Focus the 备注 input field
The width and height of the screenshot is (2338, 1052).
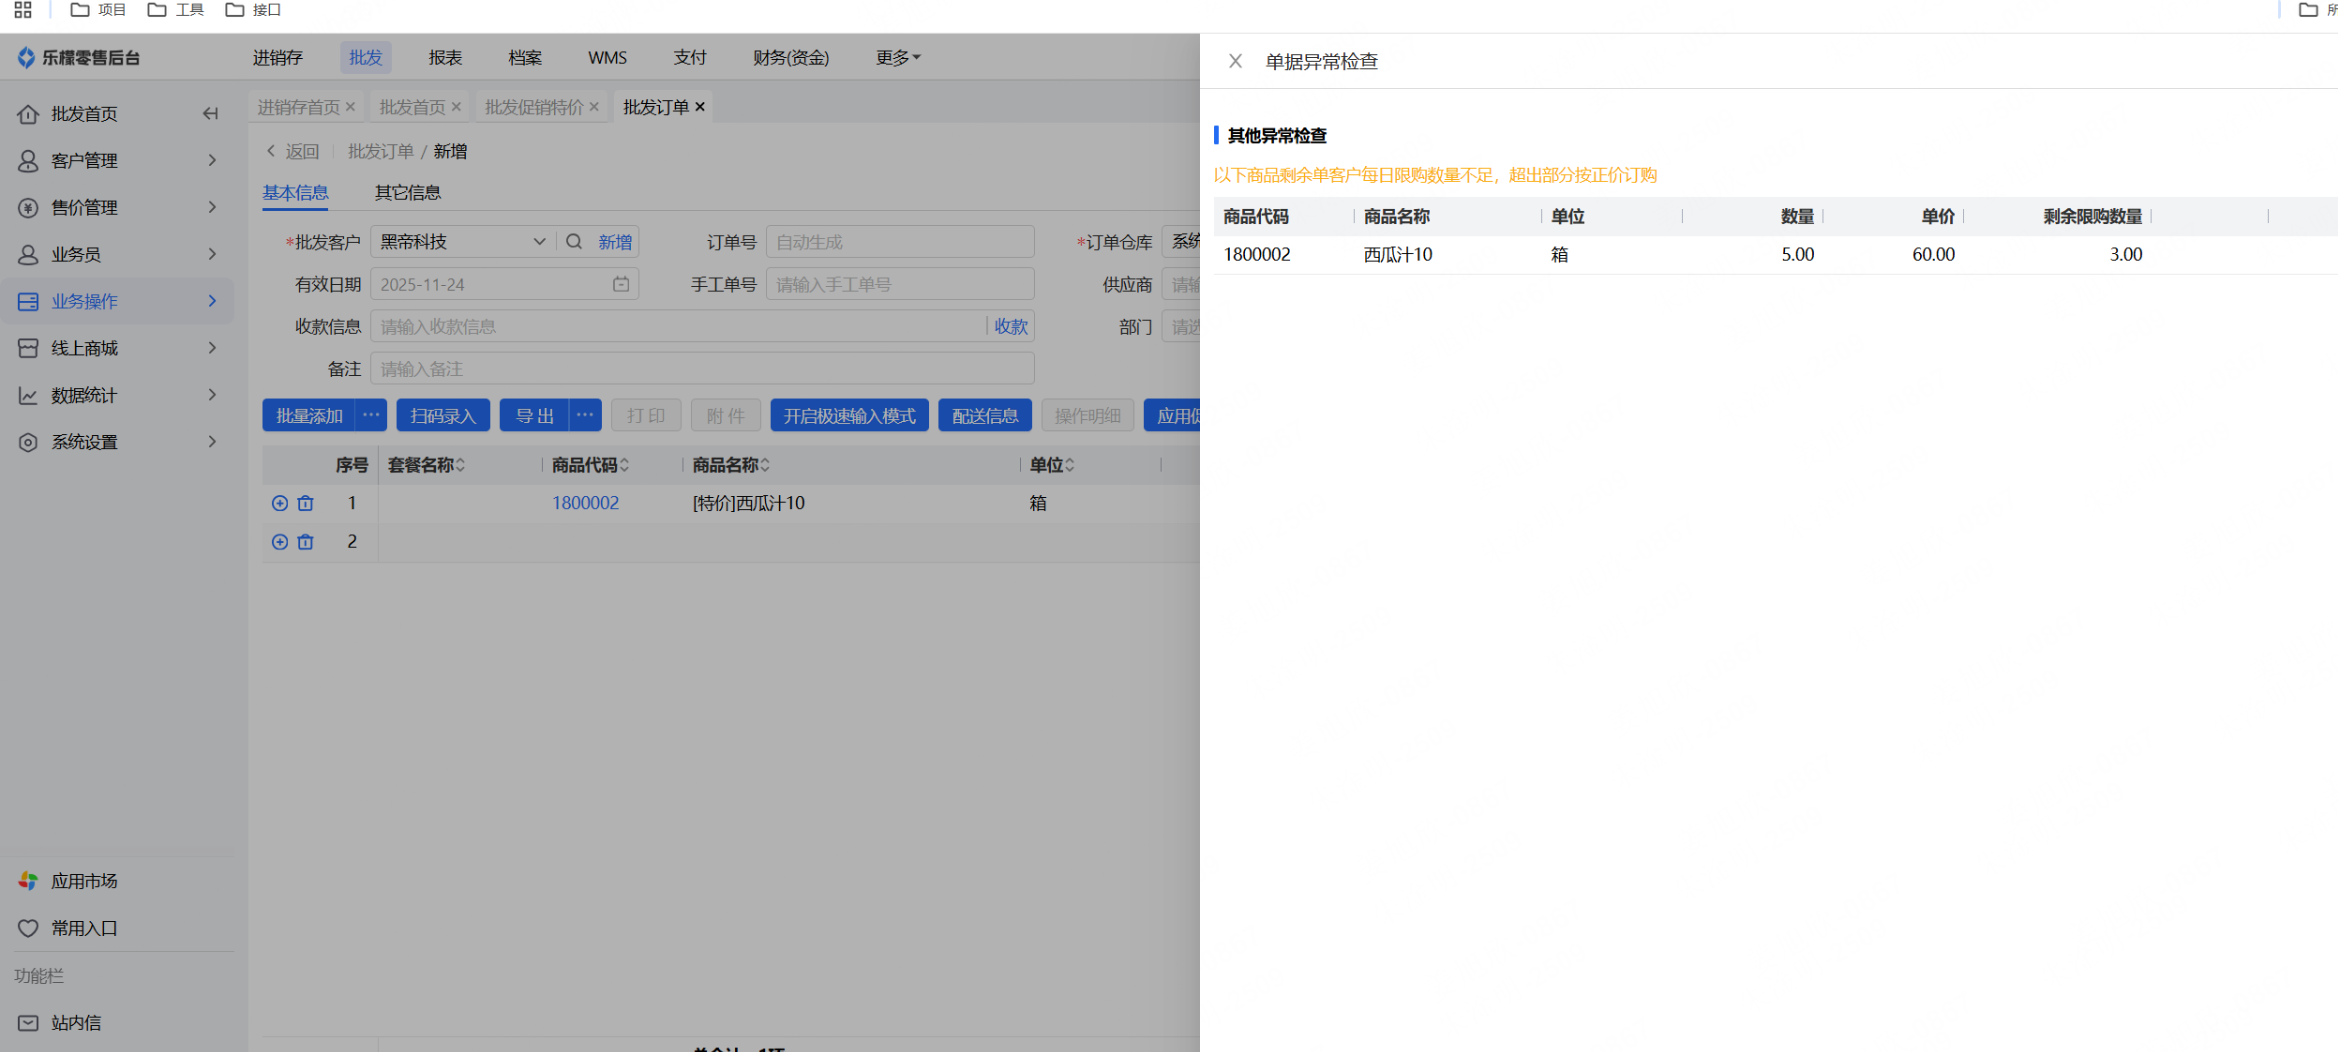pyautogui.click(x=702, y=369)
